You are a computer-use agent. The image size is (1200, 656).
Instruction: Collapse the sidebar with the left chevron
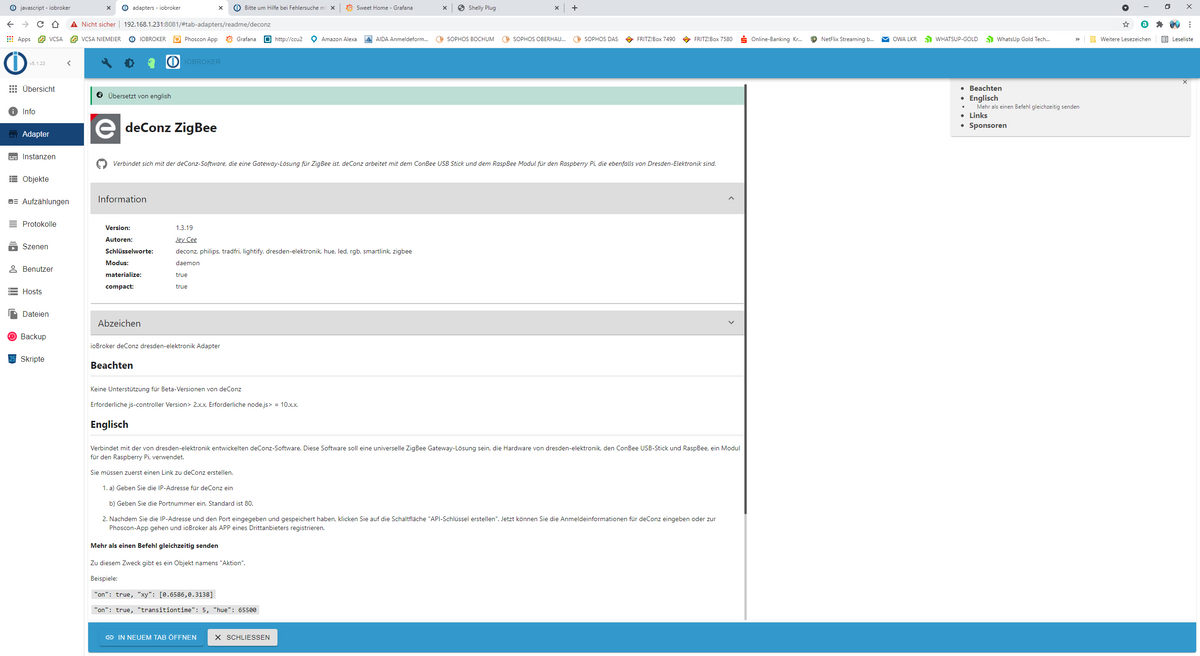point(68,63)
